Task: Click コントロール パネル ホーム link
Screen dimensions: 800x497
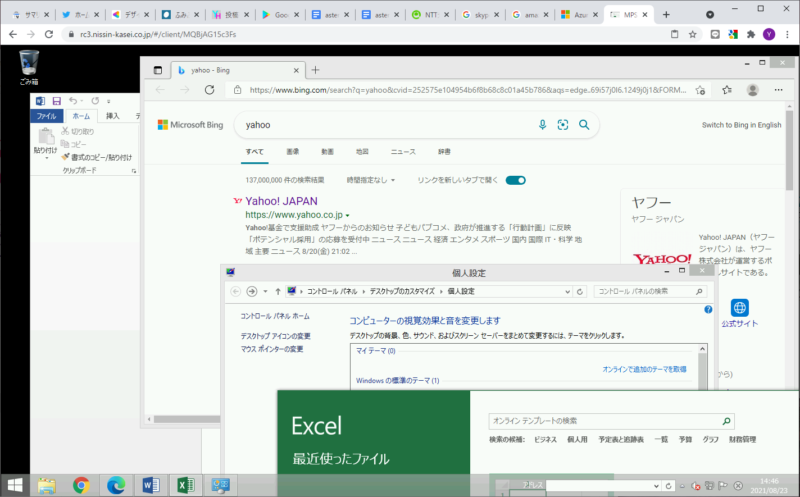Action: 275,316
